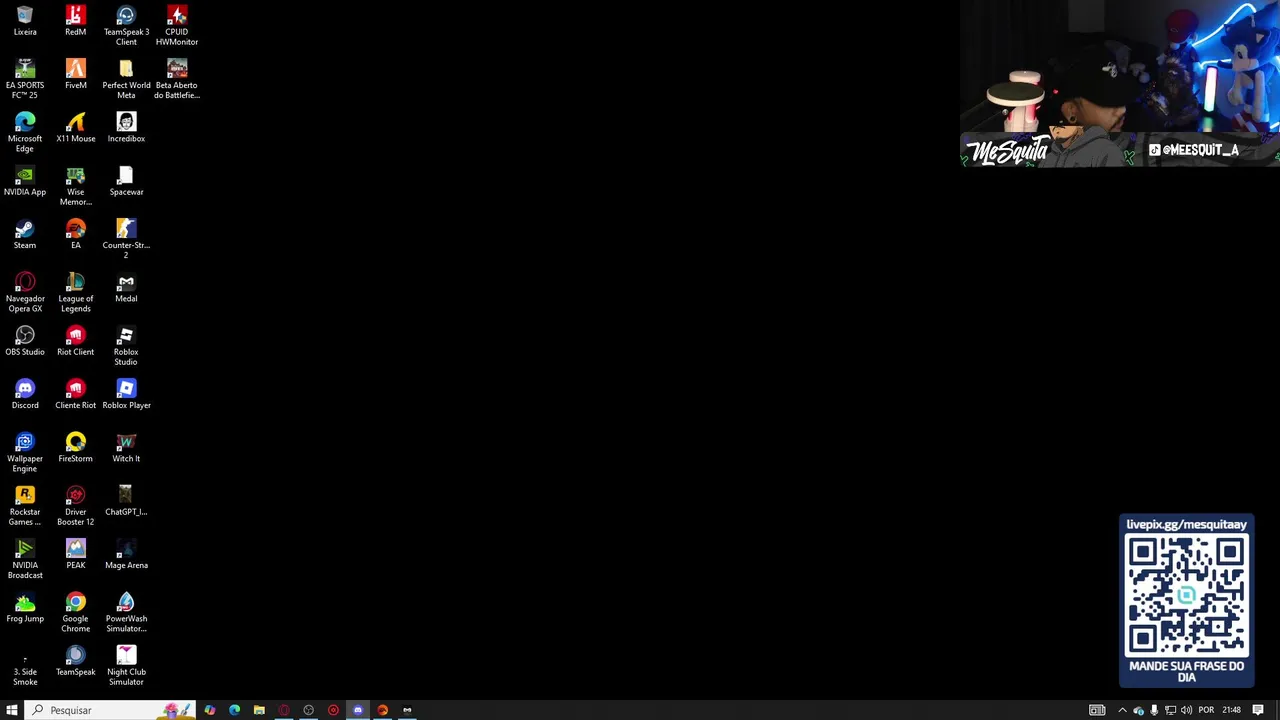Select Navegador Opera GX desktop icon
This screenshot has height=720, width=1280.
click(25, 292)
